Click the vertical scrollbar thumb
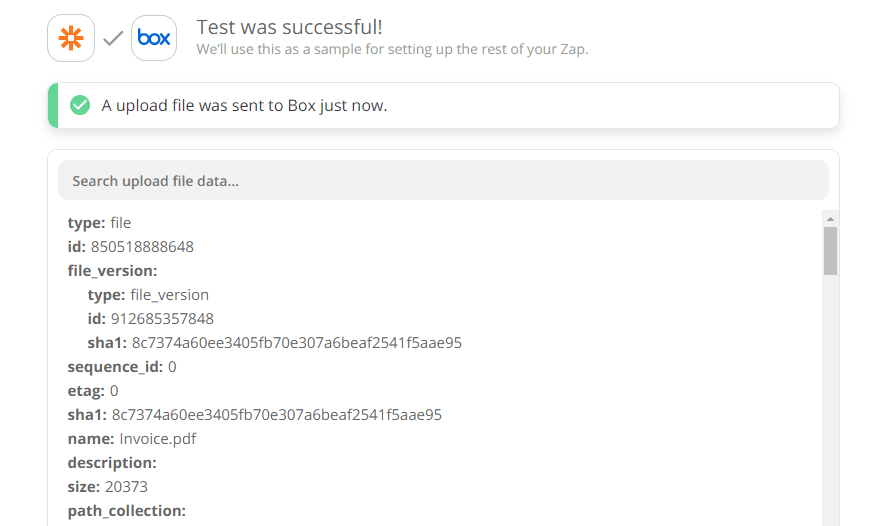This screenshot has width=887, height=526. [830, 250]
